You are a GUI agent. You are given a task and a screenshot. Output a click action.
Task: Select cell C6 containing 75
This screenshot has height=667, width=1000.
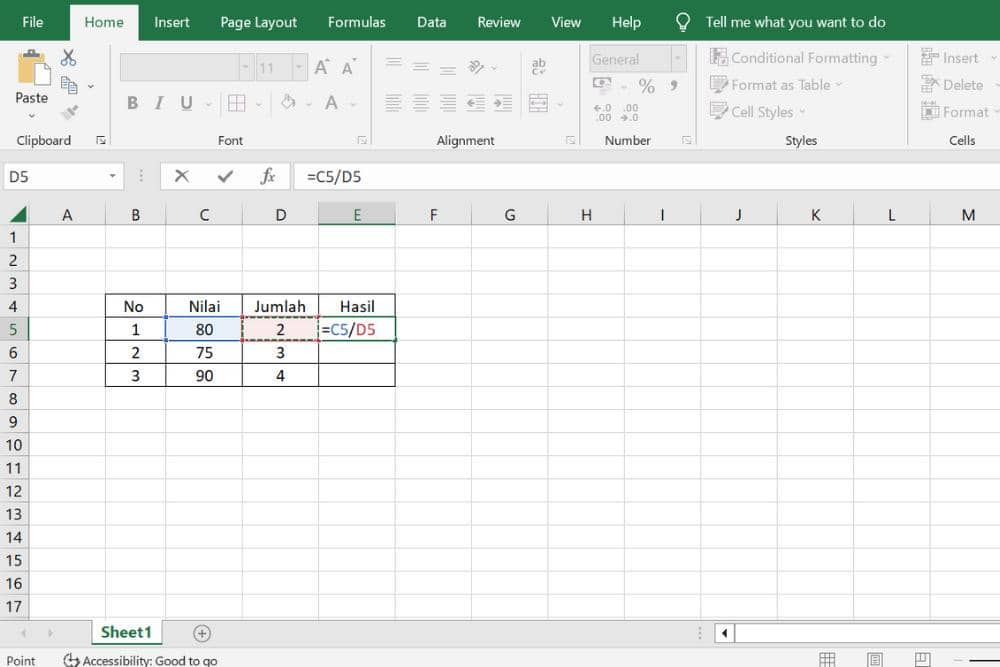coord(204,352)
